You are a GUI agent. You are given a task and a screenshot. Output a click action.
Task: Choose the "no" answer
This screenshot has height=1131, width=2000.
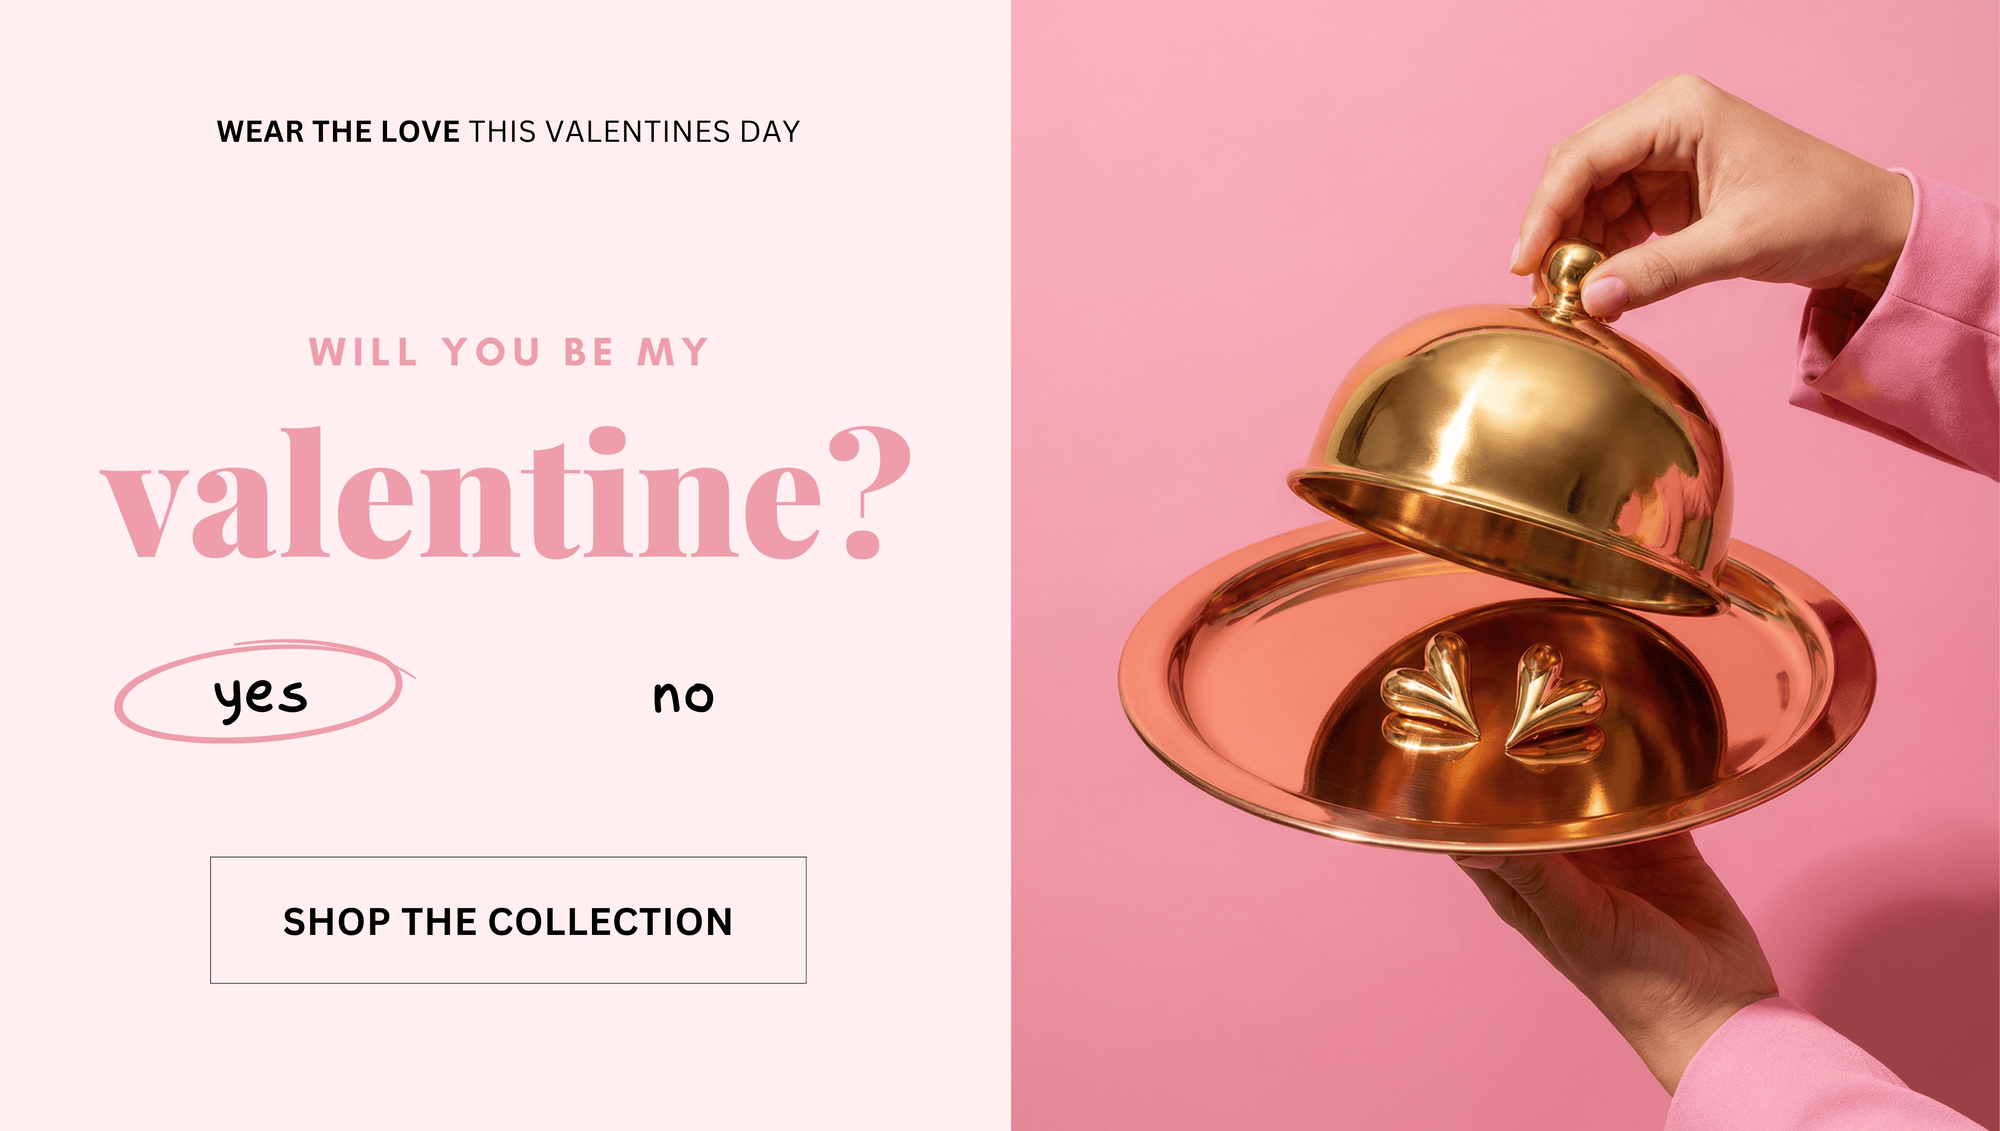(x=683, y=696)
